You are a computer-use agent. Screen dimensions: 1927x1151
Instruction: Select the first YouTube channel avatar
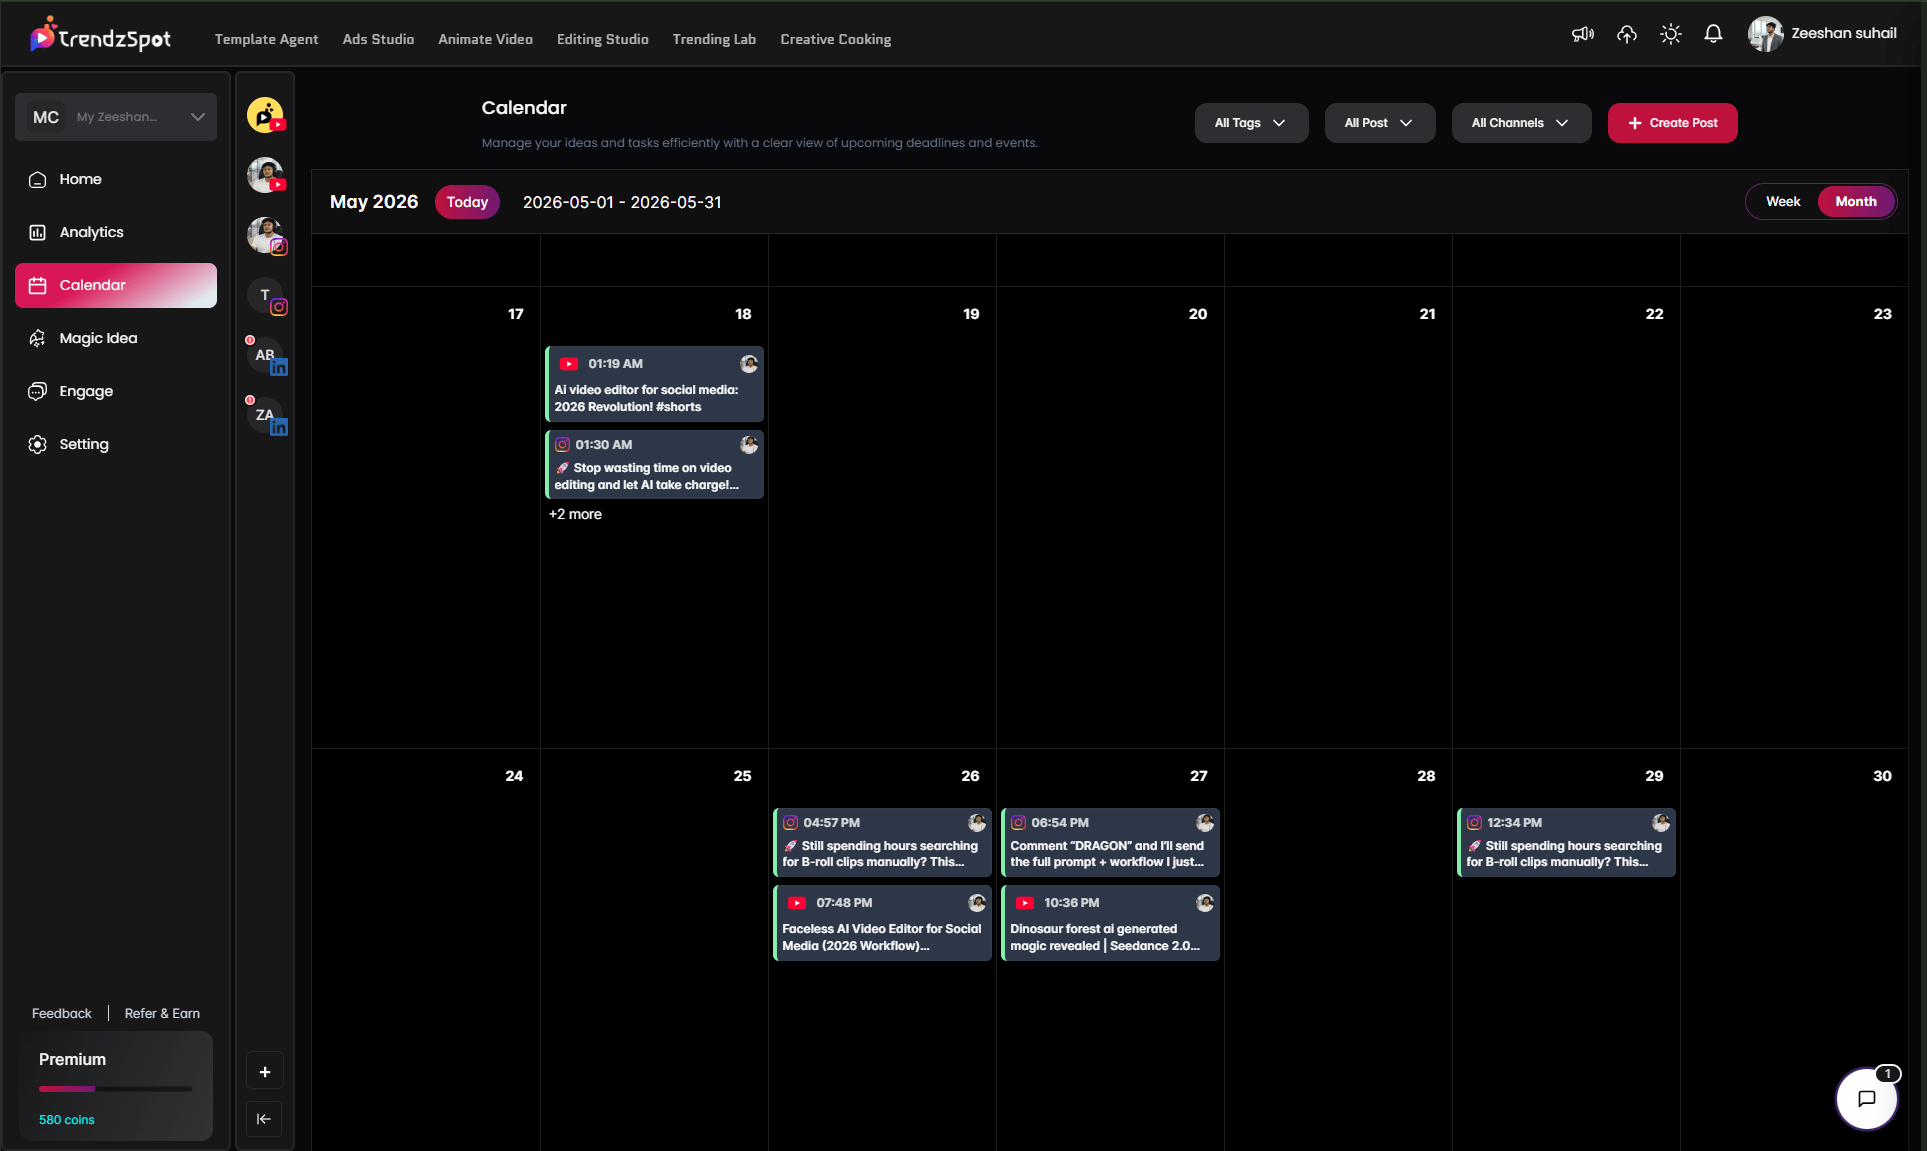[x=266, y=116]
